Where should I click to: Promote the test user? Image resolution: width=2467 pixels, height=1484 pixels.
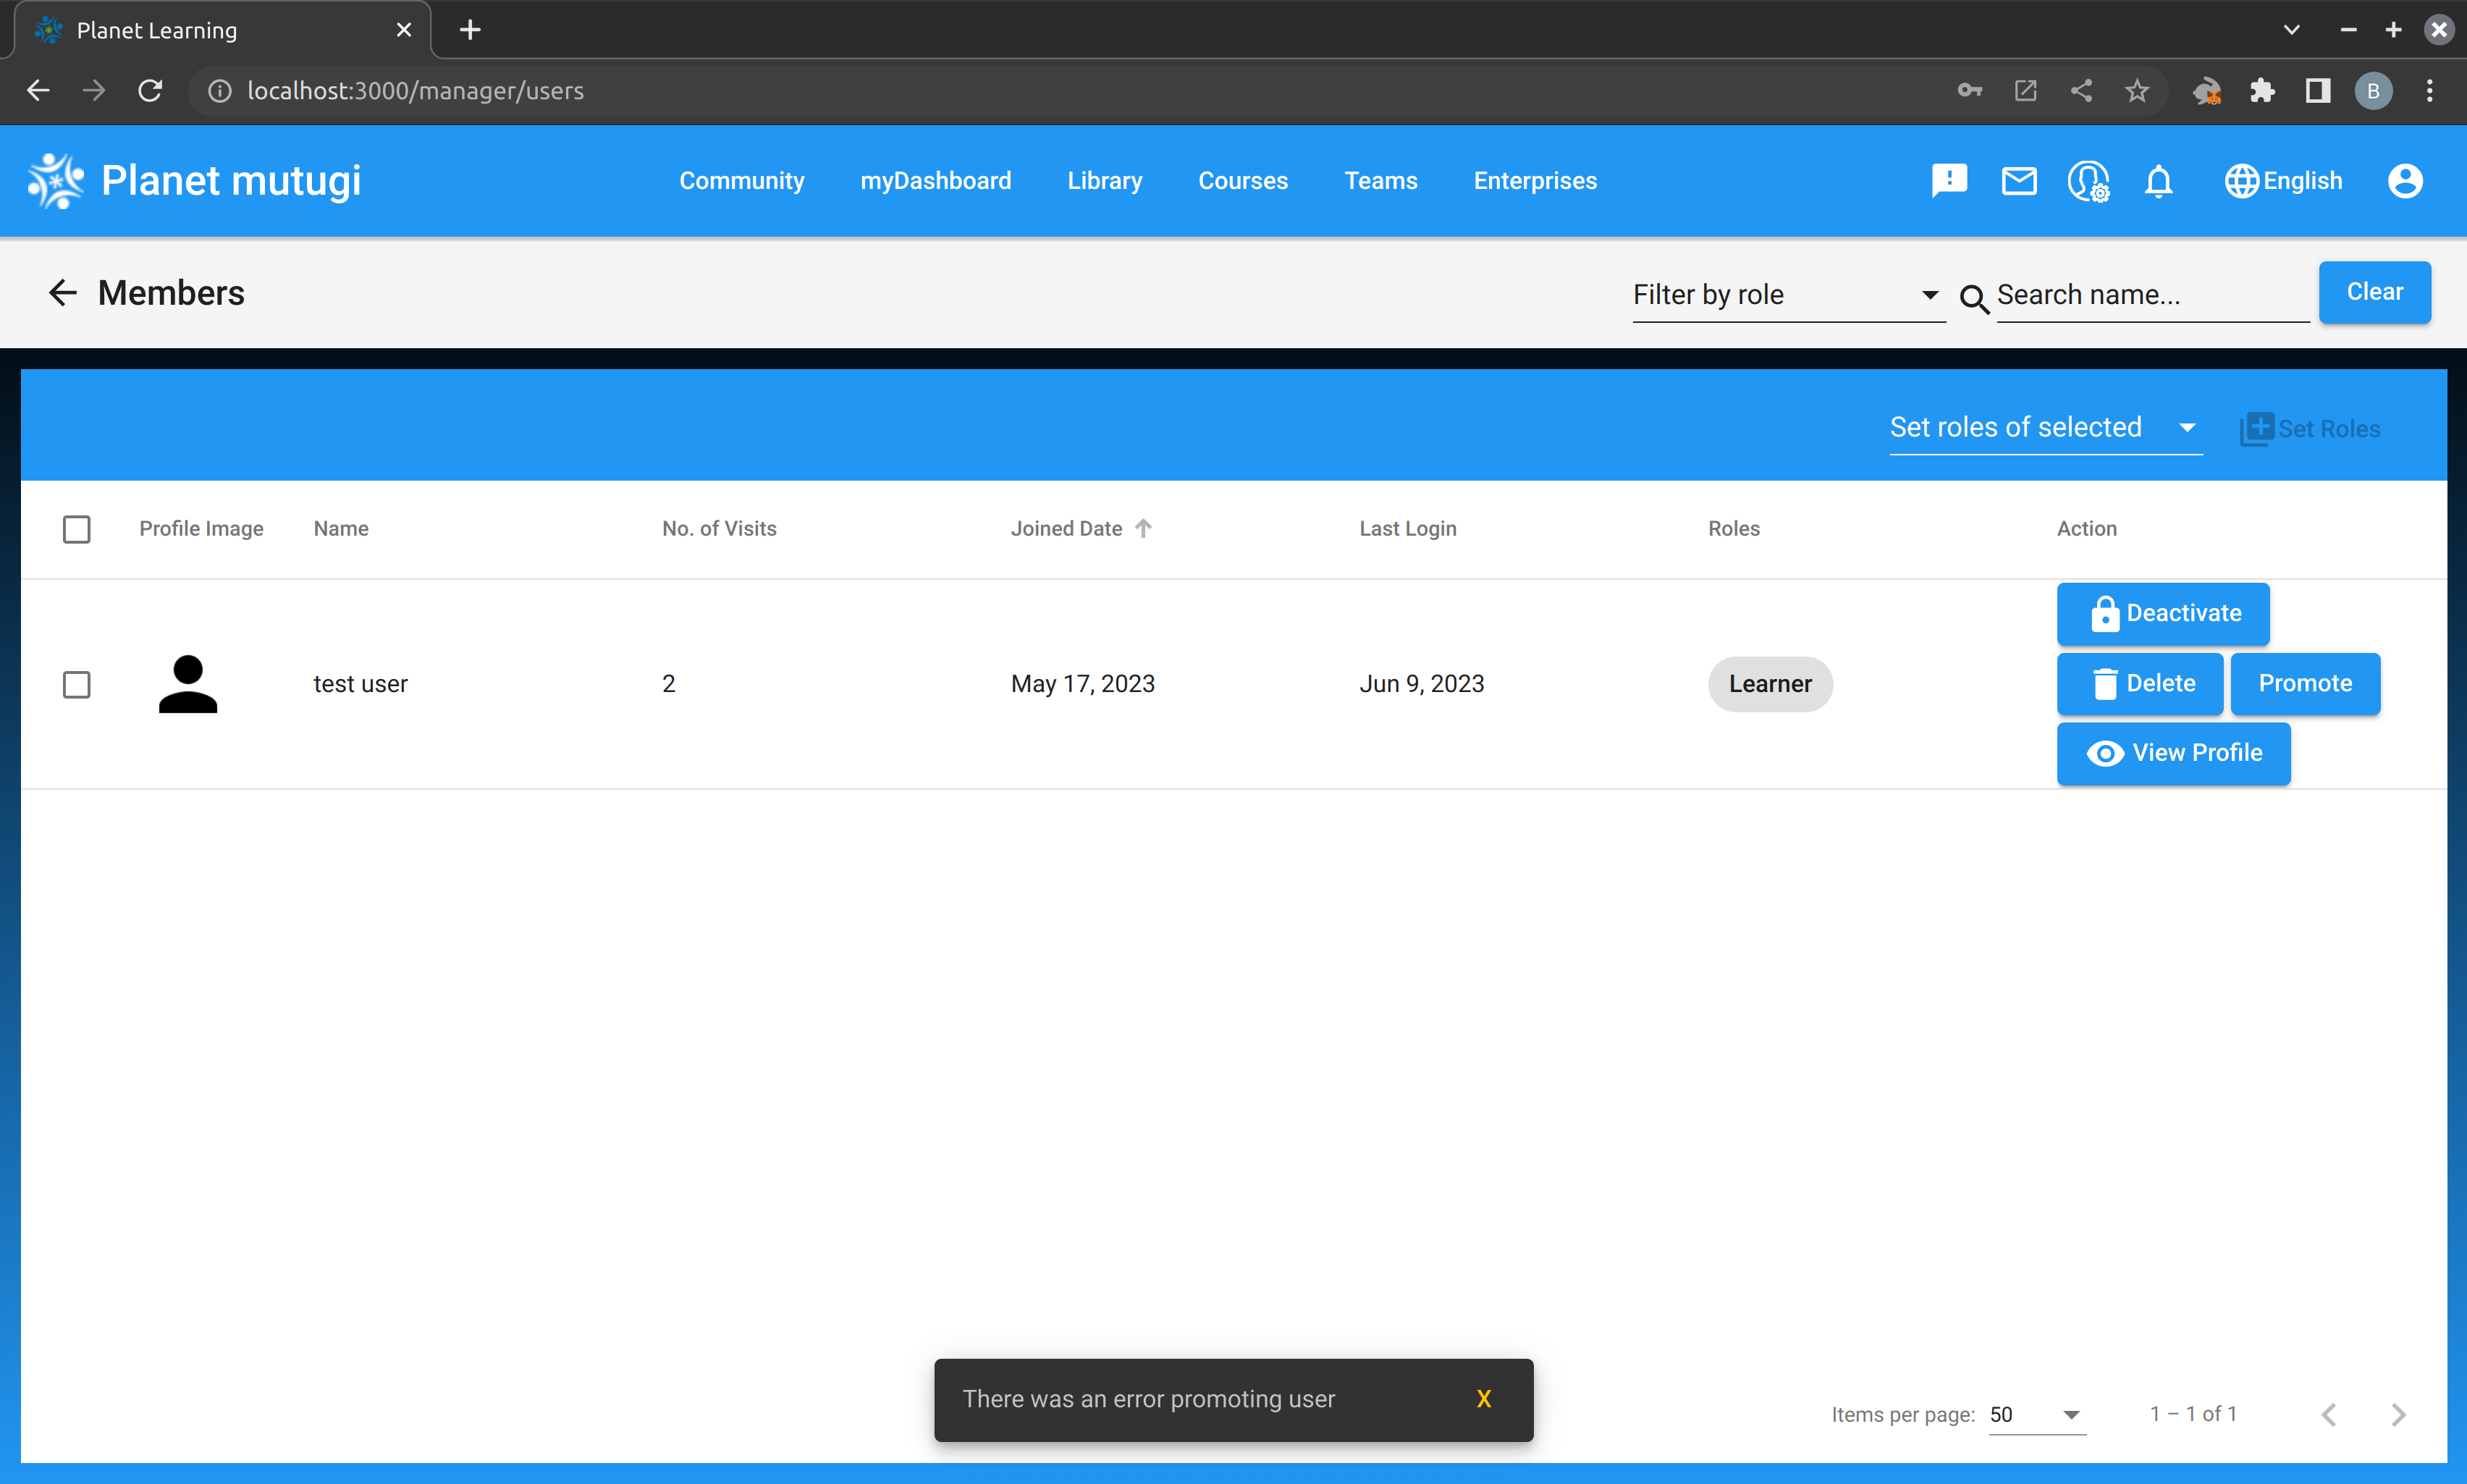(2305, 683)
